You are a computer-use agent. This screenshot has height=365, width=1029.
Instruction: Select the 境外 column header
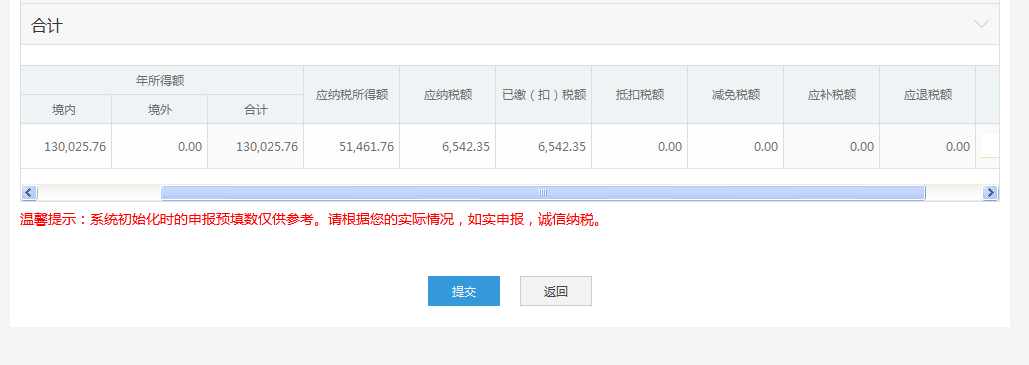(159, 110)
